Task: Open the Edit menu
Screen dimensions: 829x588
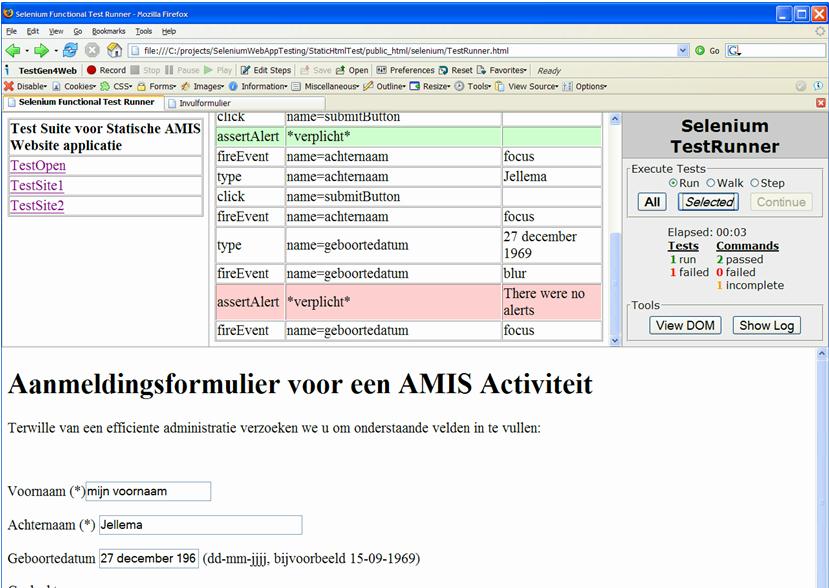Action: (x=33, y=31)
